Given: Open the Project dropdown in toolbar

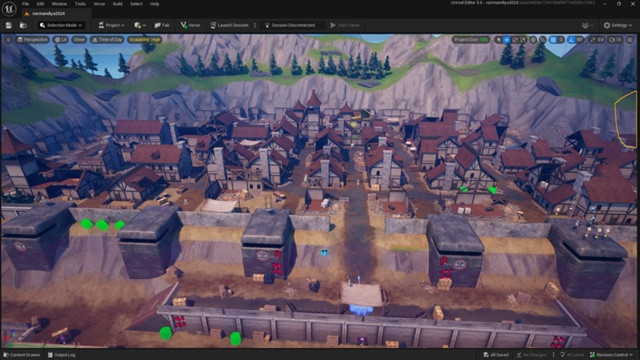Looking at the screenshot, I should [x=111, y=25].
